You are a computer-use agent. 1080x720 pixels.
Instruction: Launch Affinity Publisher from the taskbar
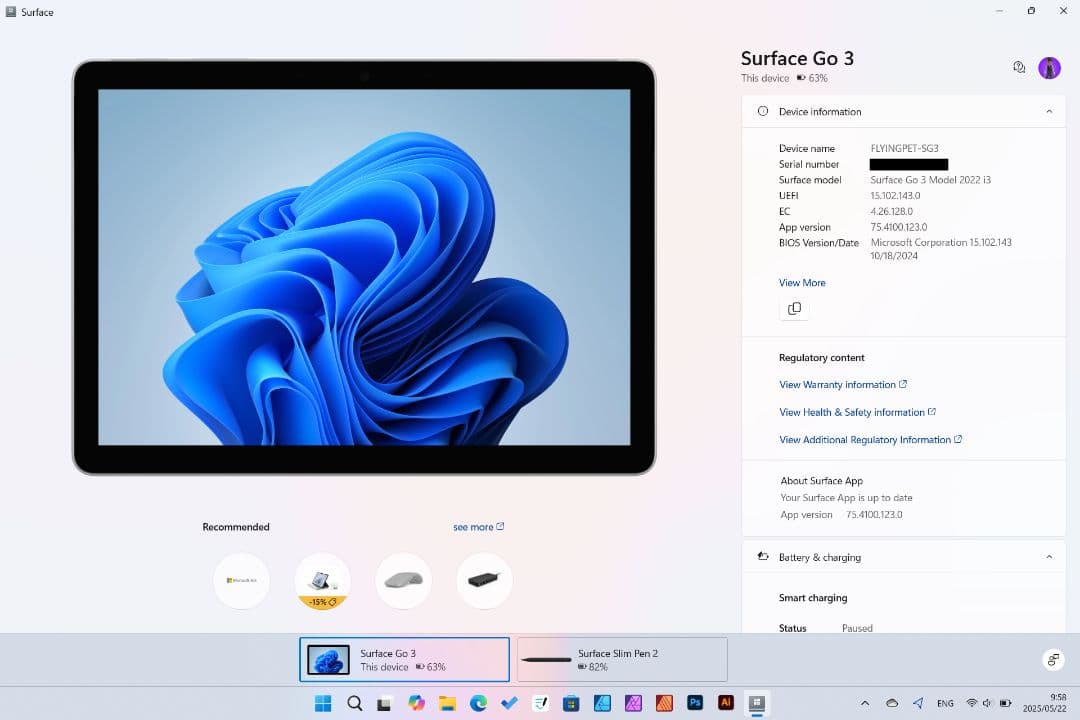pos(664,703)
